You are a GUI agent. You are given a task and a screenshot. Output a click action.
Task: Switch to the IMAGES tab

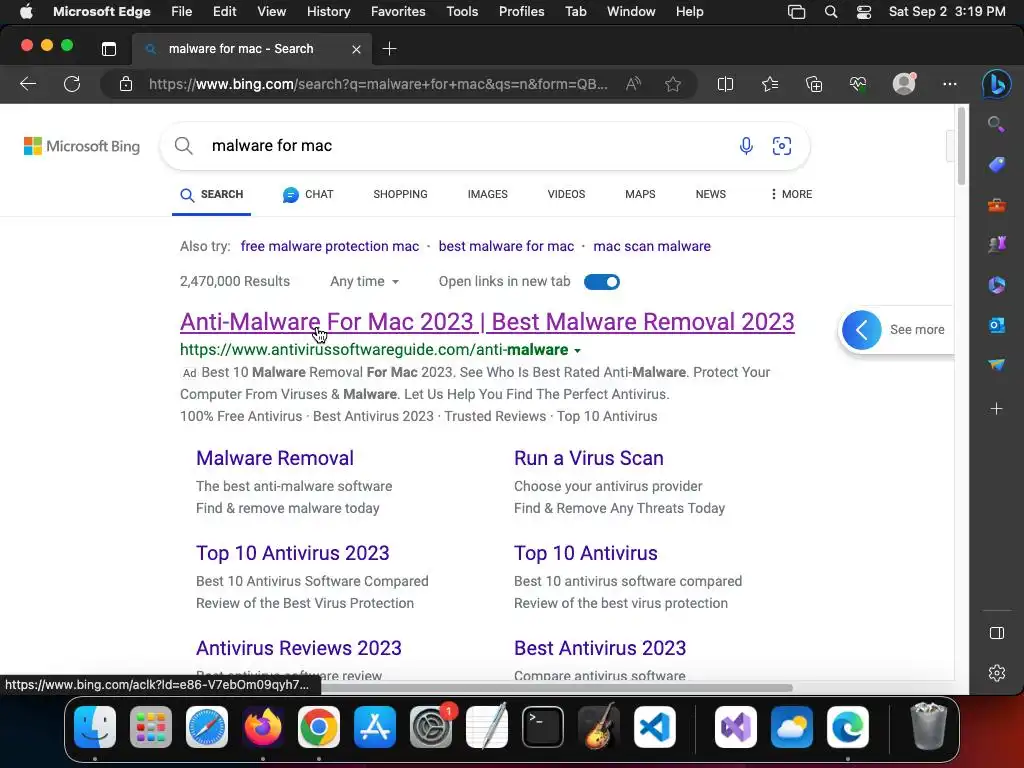point(487,194)
